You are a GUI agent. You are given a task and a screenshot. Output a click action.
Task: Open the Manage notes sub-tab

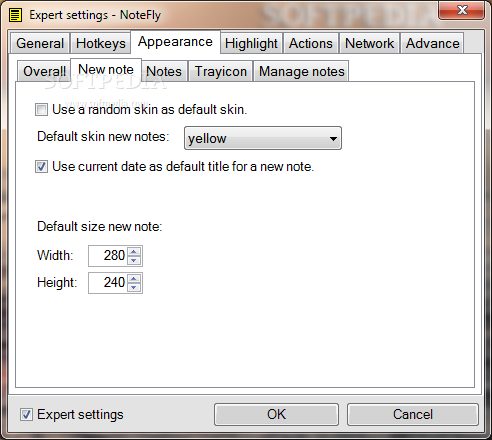point(301,71)
